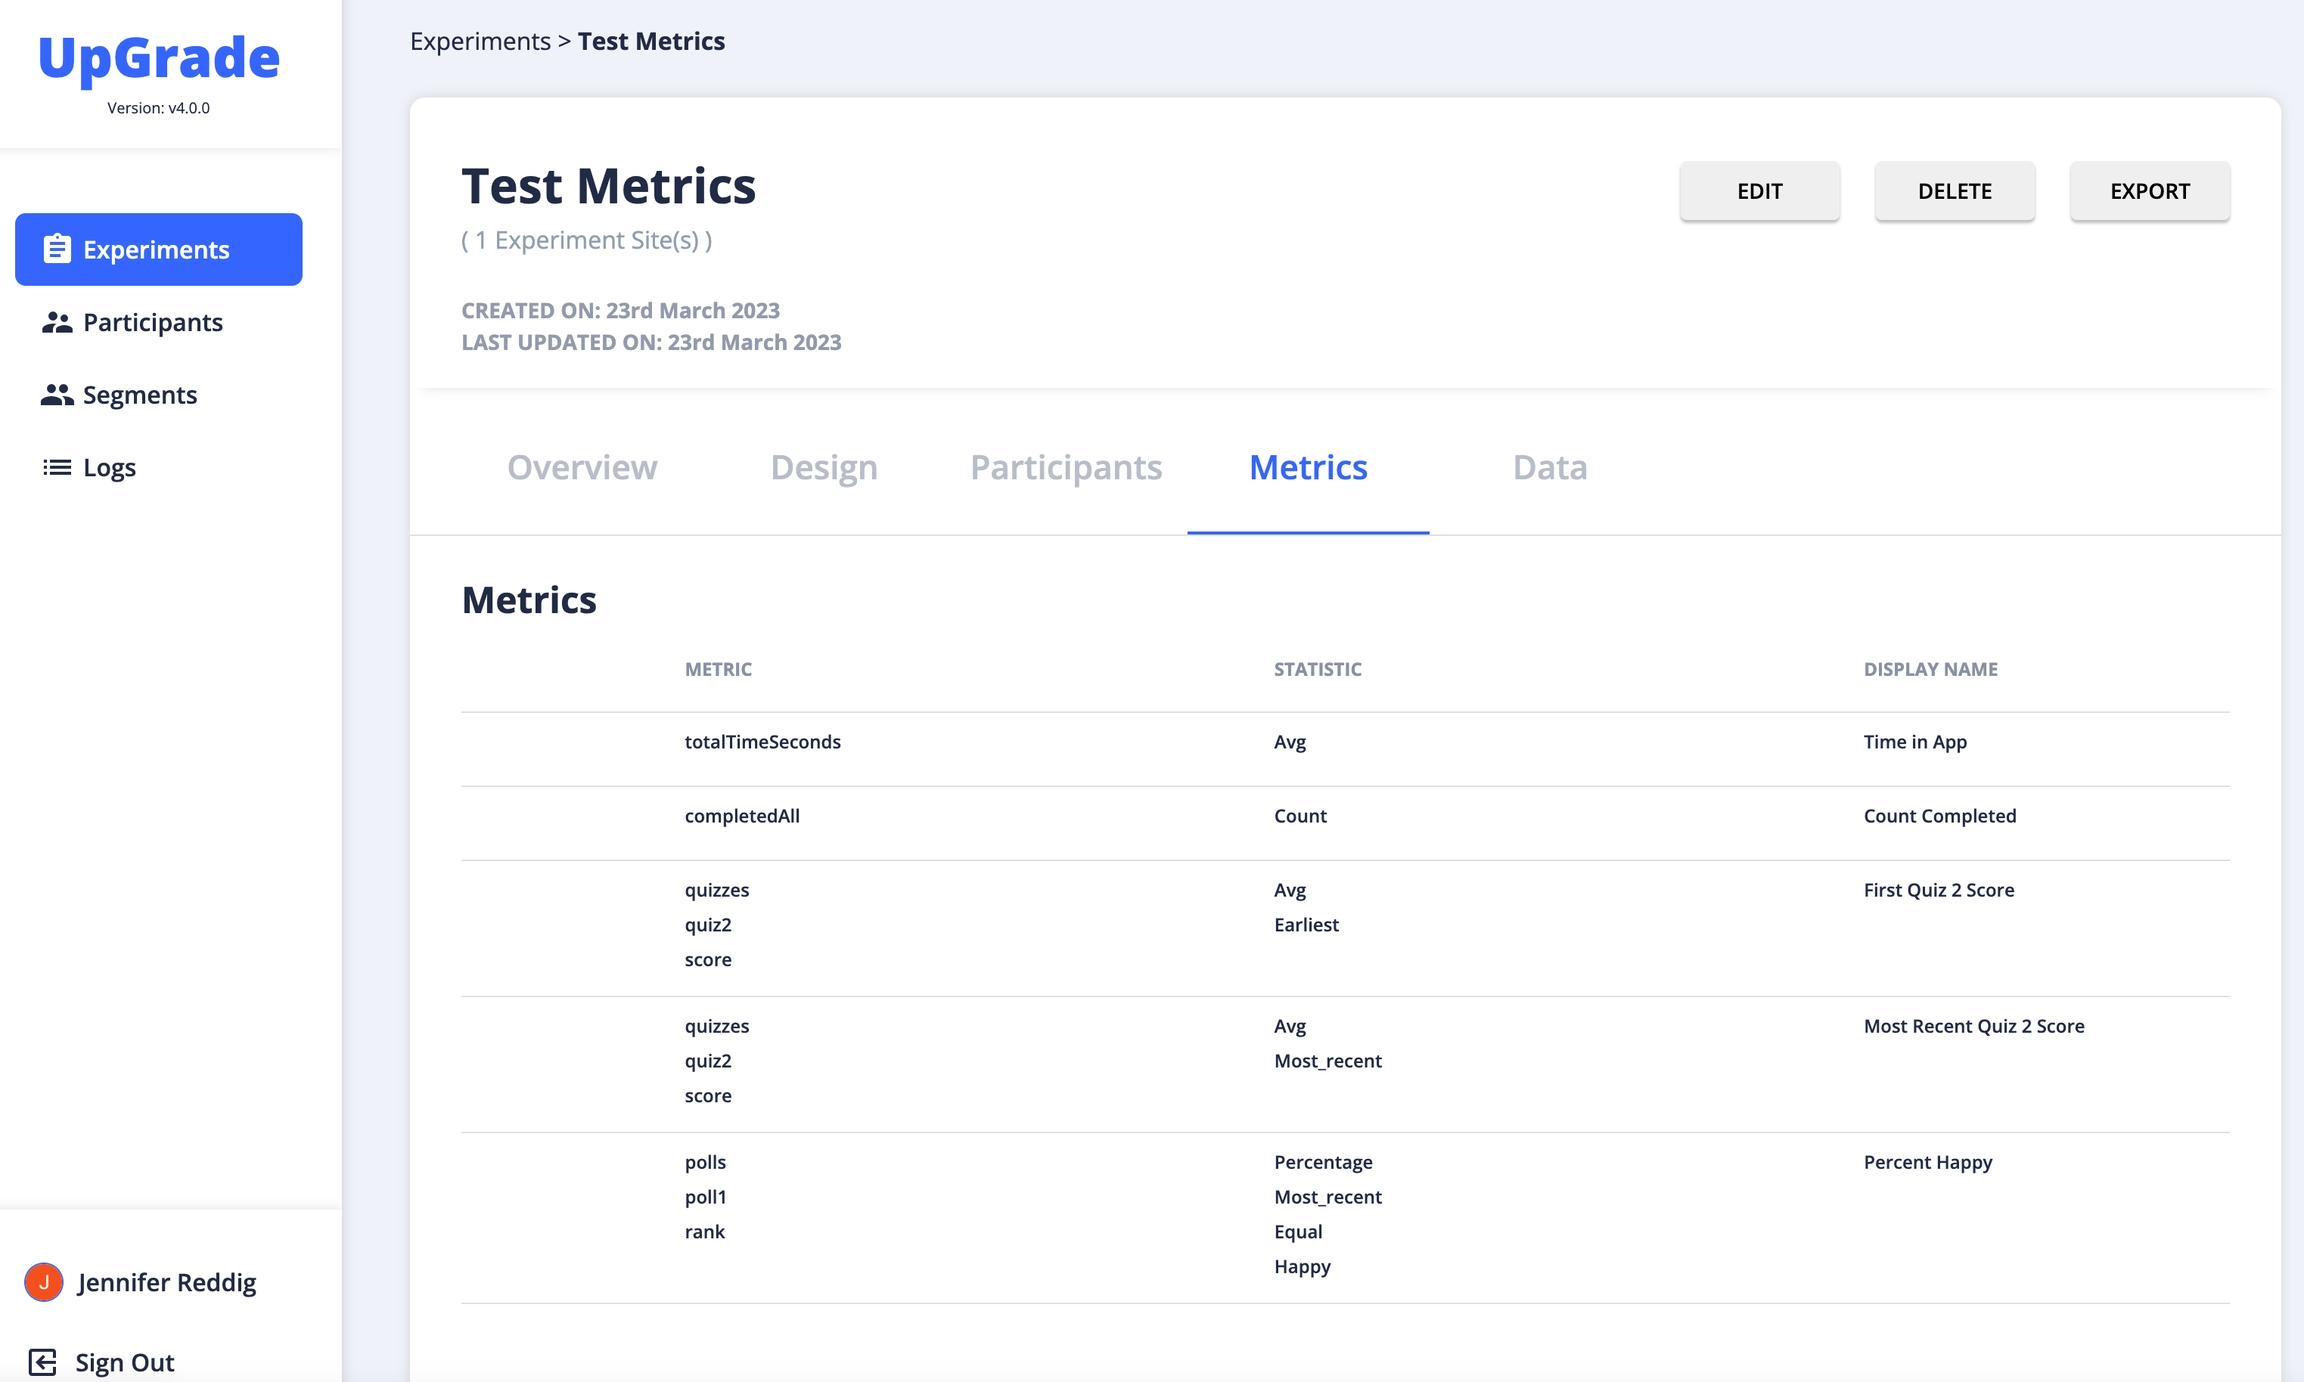This screenshot has height=1382, width=2304.
Task: Click the Percent Happy display name
Action: pos(1928,1162)
